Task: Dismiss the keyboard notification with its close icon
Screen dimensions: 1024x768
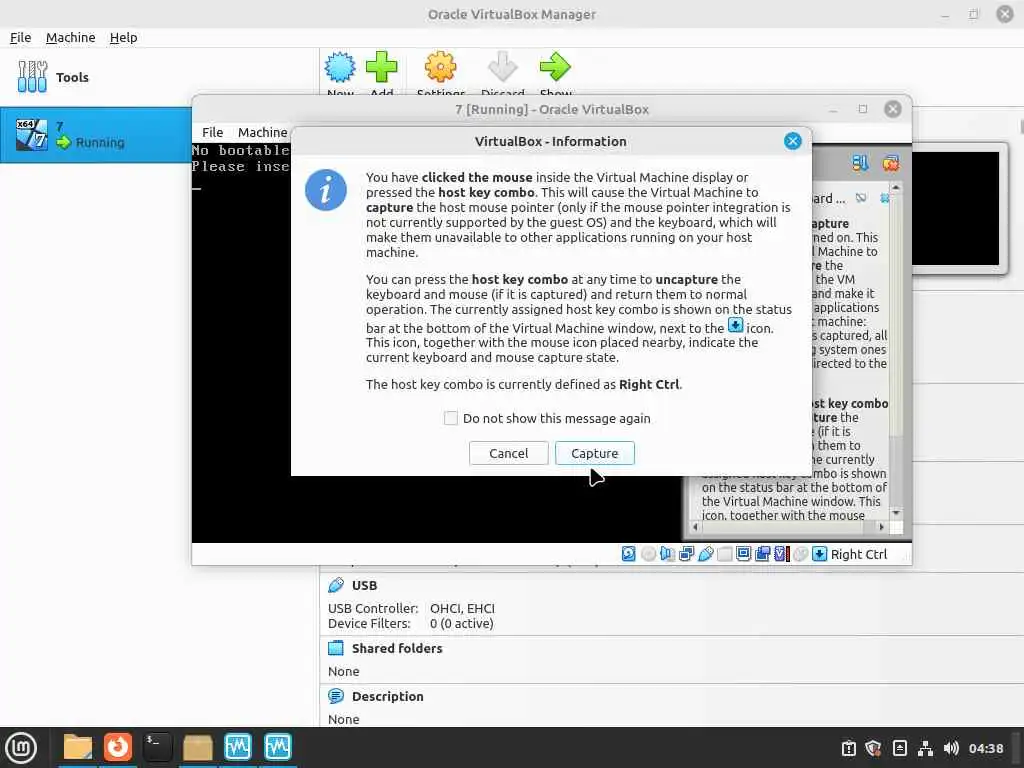Action: 885,197
